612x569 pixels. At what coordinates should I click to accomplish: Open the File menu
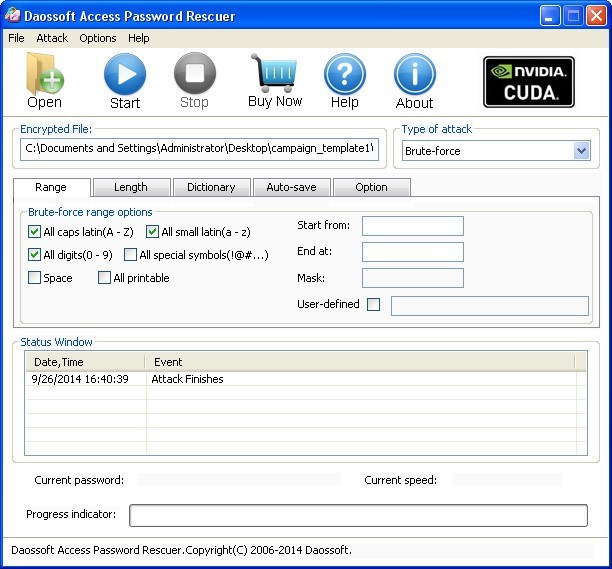(16, 38)
